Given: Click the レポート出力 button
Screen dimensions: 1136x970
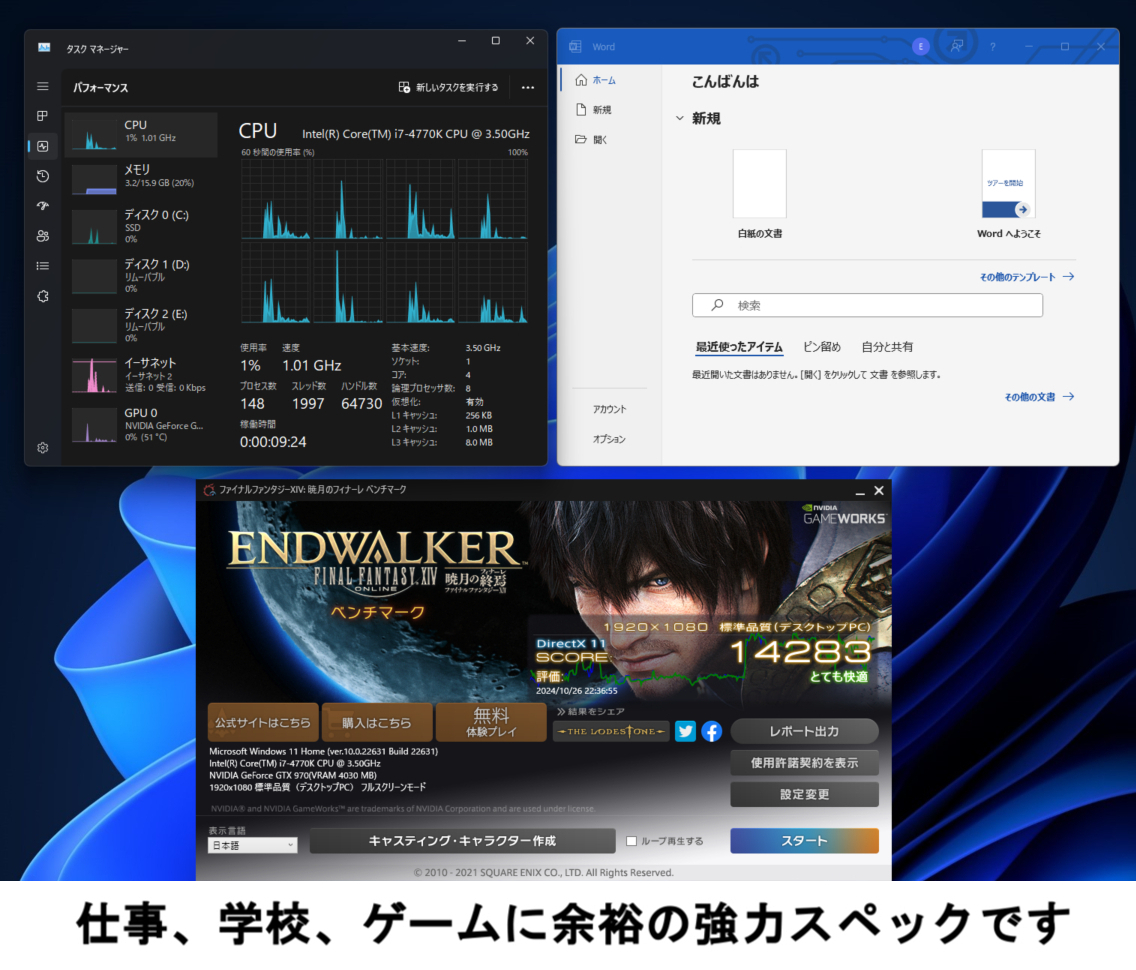Looking at the screenshot, I should coord(804,732).
